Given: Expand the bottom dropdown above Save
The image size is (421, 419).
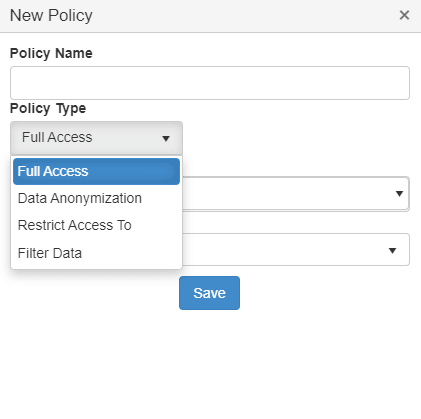Looking at the screenshot, I should 296,250.
